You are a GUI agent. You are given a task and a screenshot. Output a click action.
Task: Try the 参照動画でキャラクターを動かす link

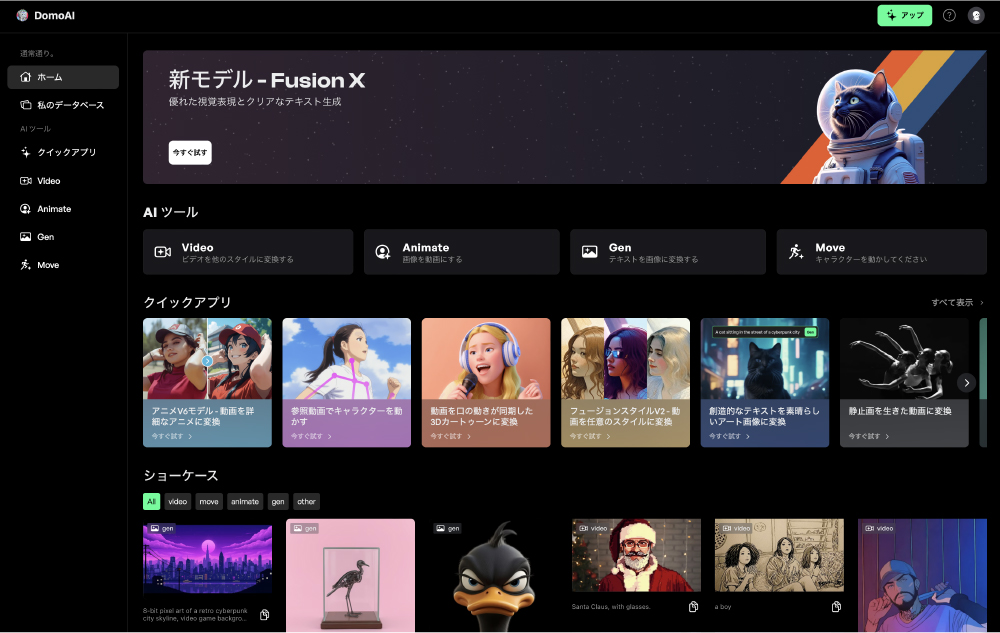click(x=311, y=437)
